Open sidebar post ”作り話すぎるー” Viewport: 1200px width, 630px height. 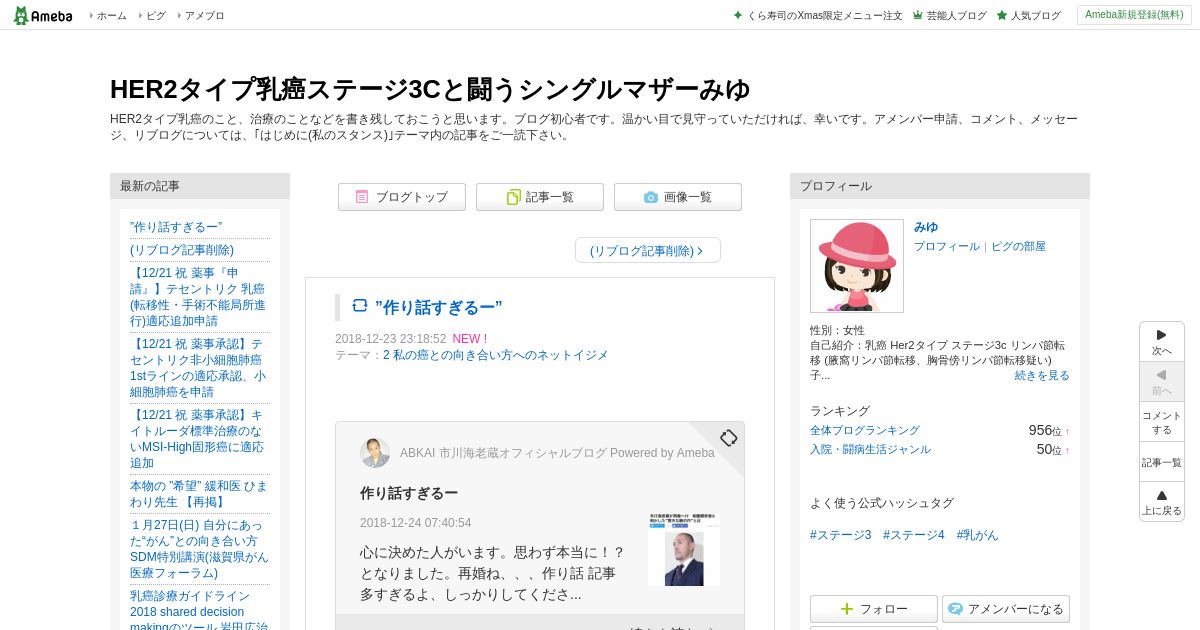click(x=176, y=227)
